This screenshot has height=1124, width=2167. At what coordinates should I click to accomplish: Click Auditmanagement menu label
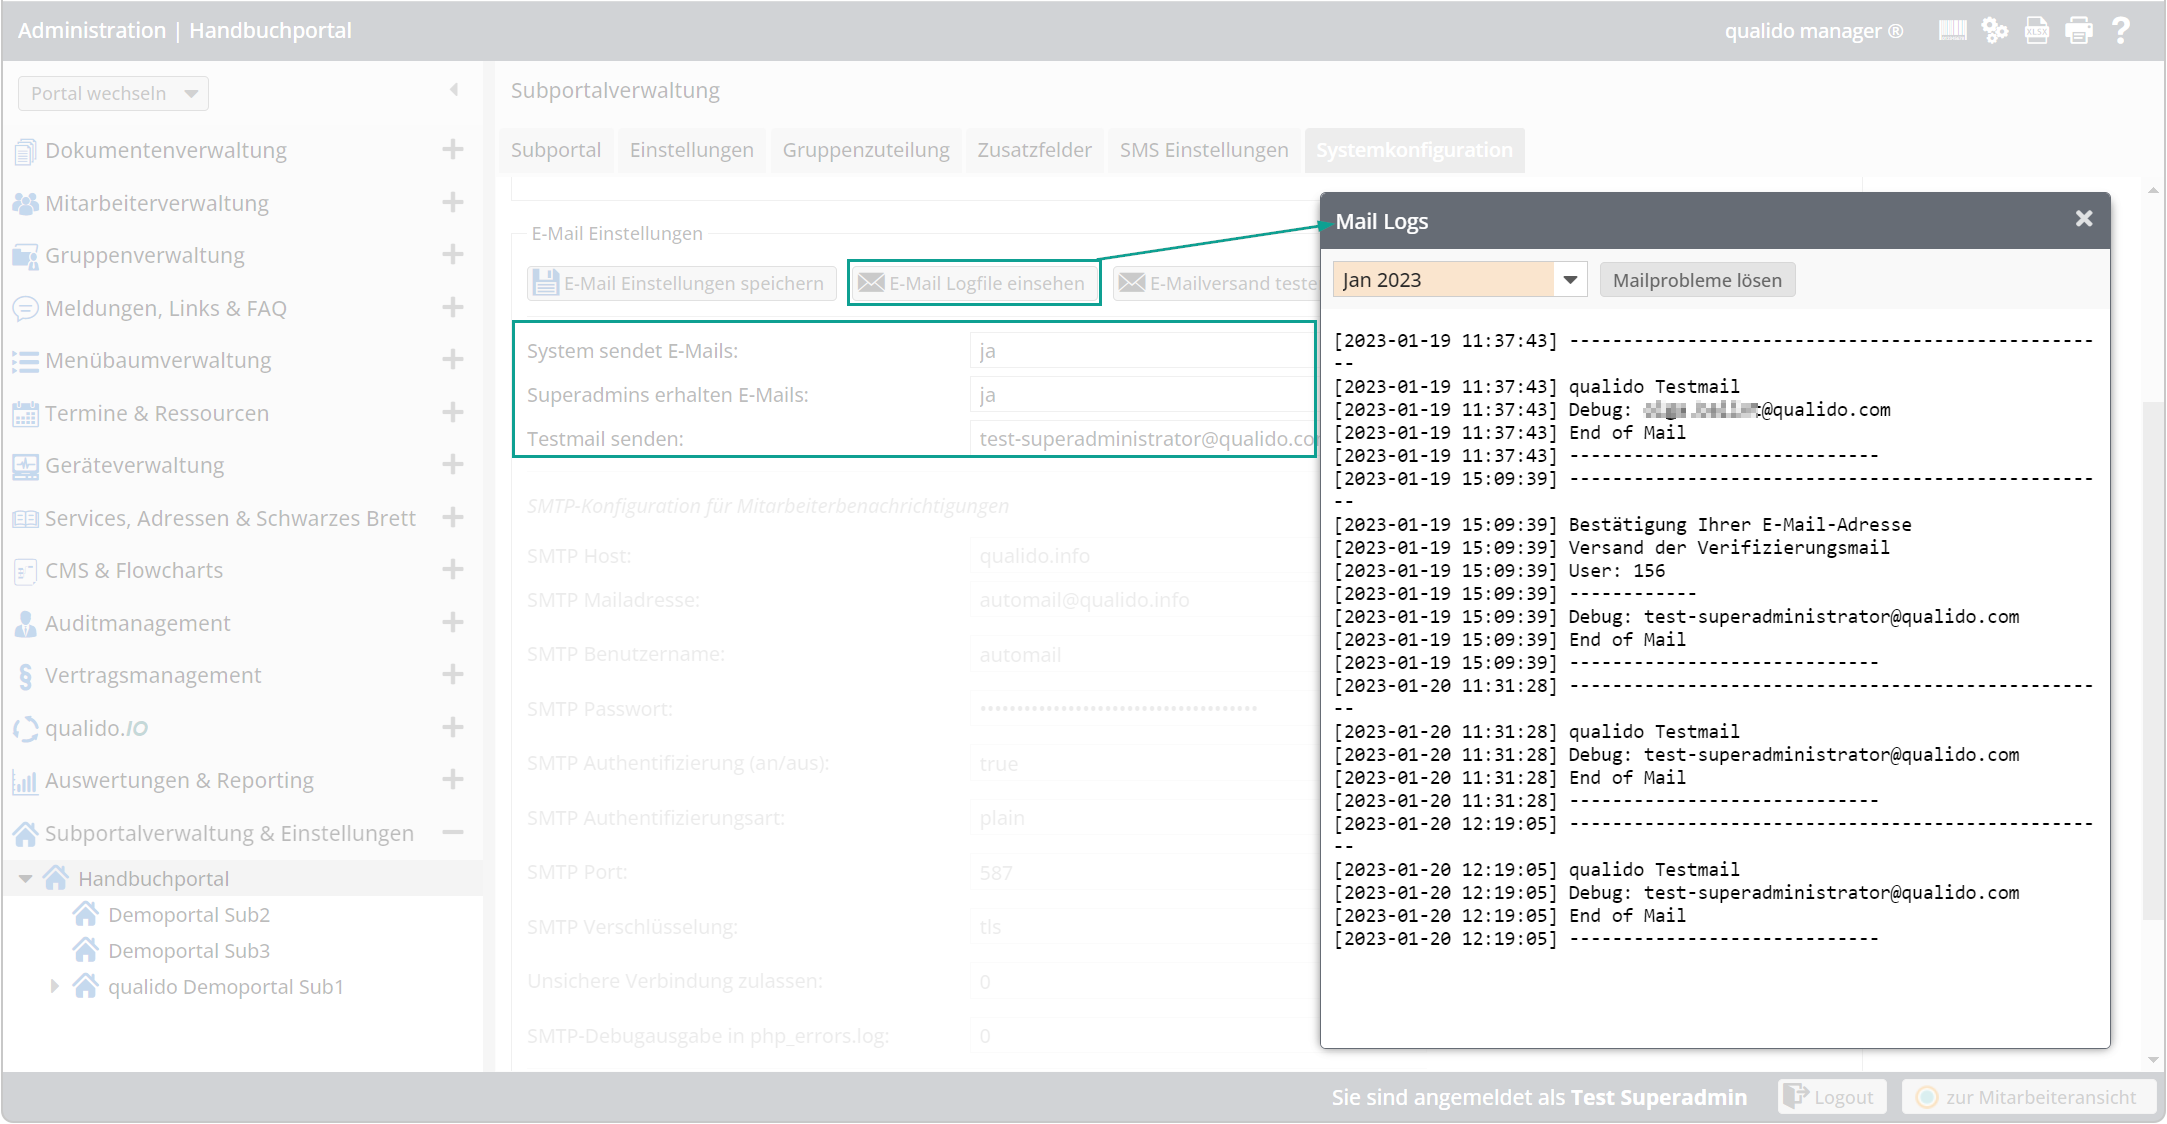click(137, 623)
